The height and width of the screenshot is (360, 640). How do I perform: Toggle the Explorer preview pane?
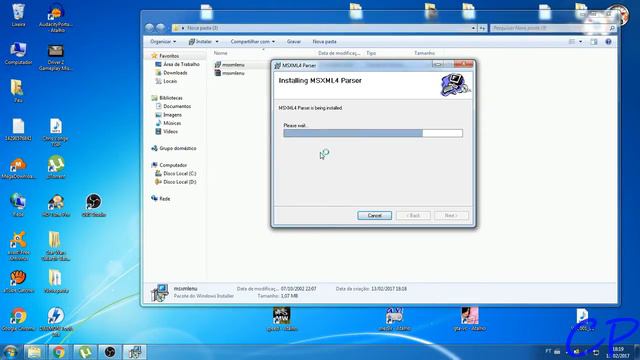(x=594, y=42)
